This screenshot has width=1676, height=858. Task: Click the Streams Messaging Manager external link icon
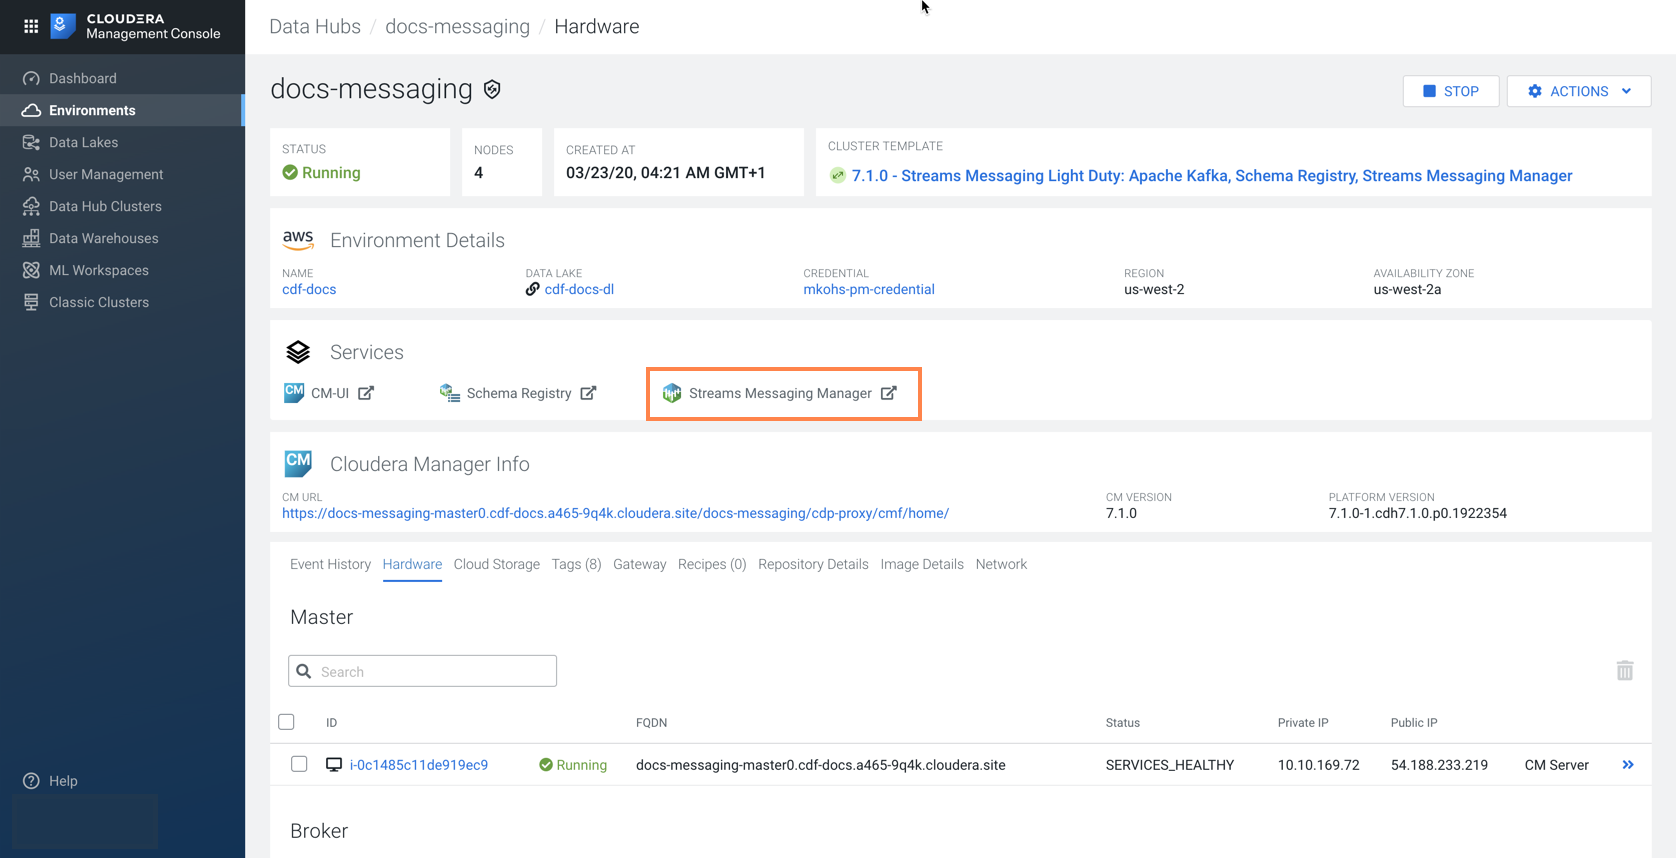coord(888,393)
